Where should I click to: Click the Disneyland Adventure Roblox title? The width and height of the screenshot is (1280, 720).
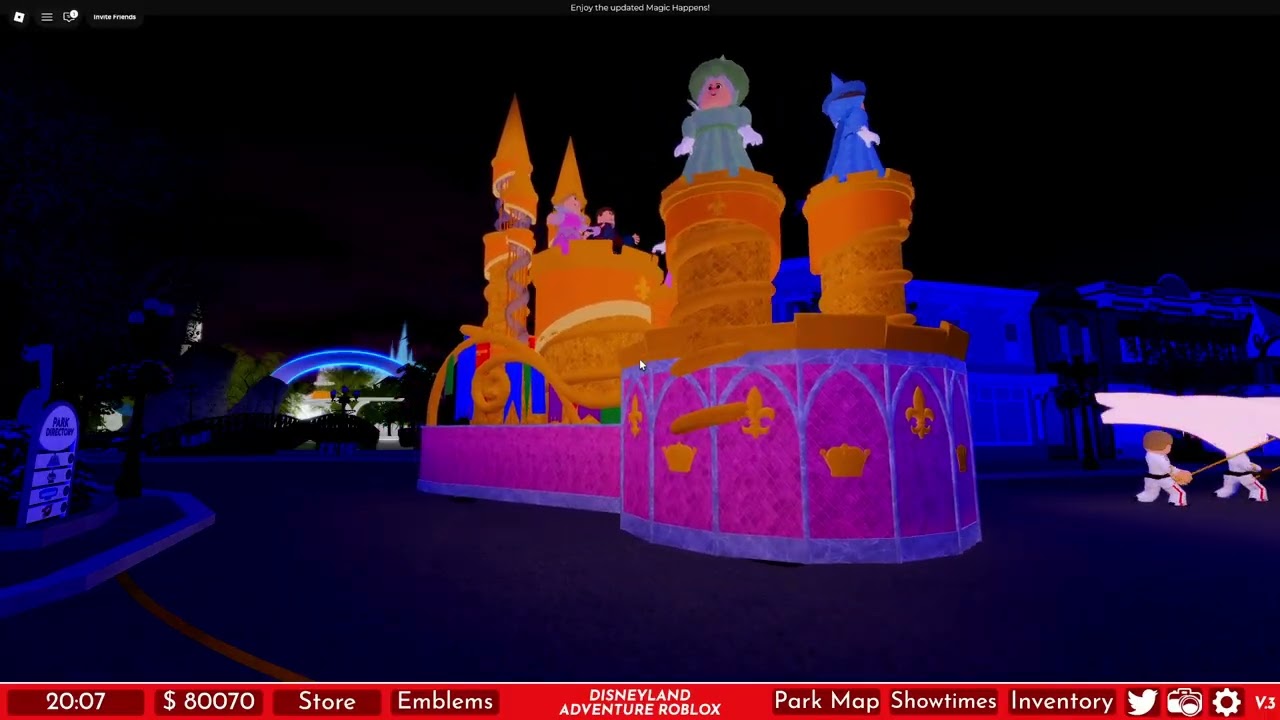(640, 702)
